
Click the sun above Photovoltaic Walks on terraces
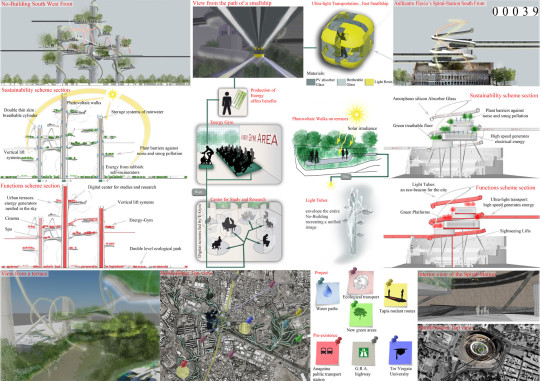click(x=356, y=114)
